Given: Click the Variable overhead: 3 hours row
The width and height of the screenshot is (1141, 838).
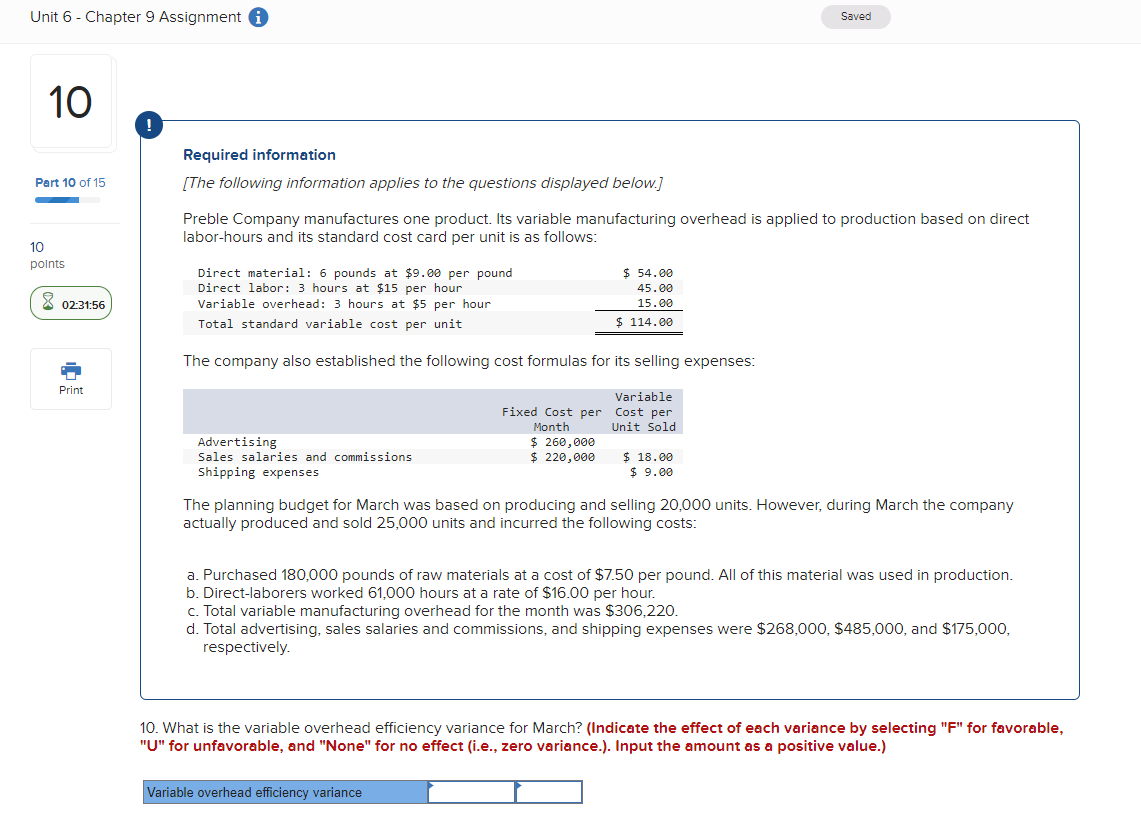Looking at the screenshot, I should point(343,304).
